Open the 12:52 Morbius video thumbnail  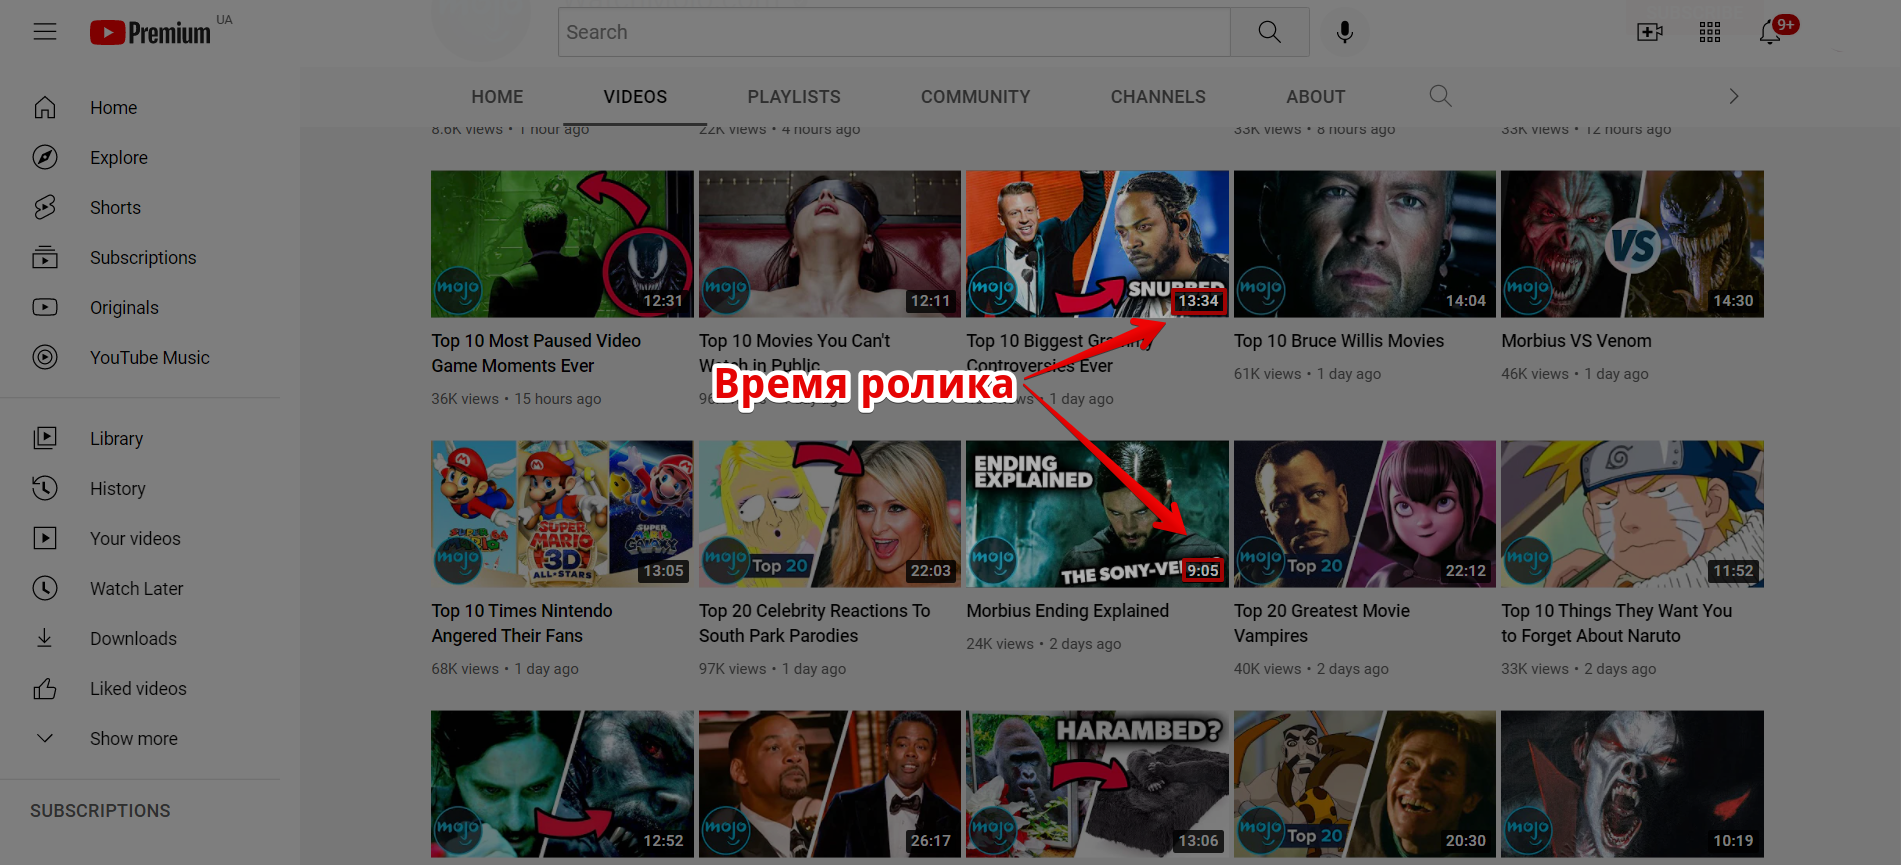(562, 784)
